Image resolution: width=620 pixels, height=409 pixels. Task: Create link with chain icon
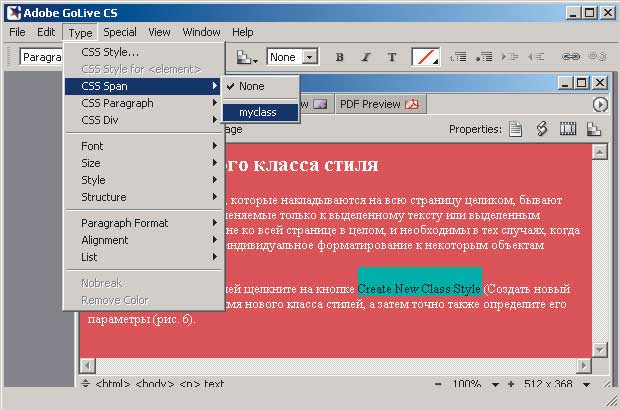click(x=571, y=57)
